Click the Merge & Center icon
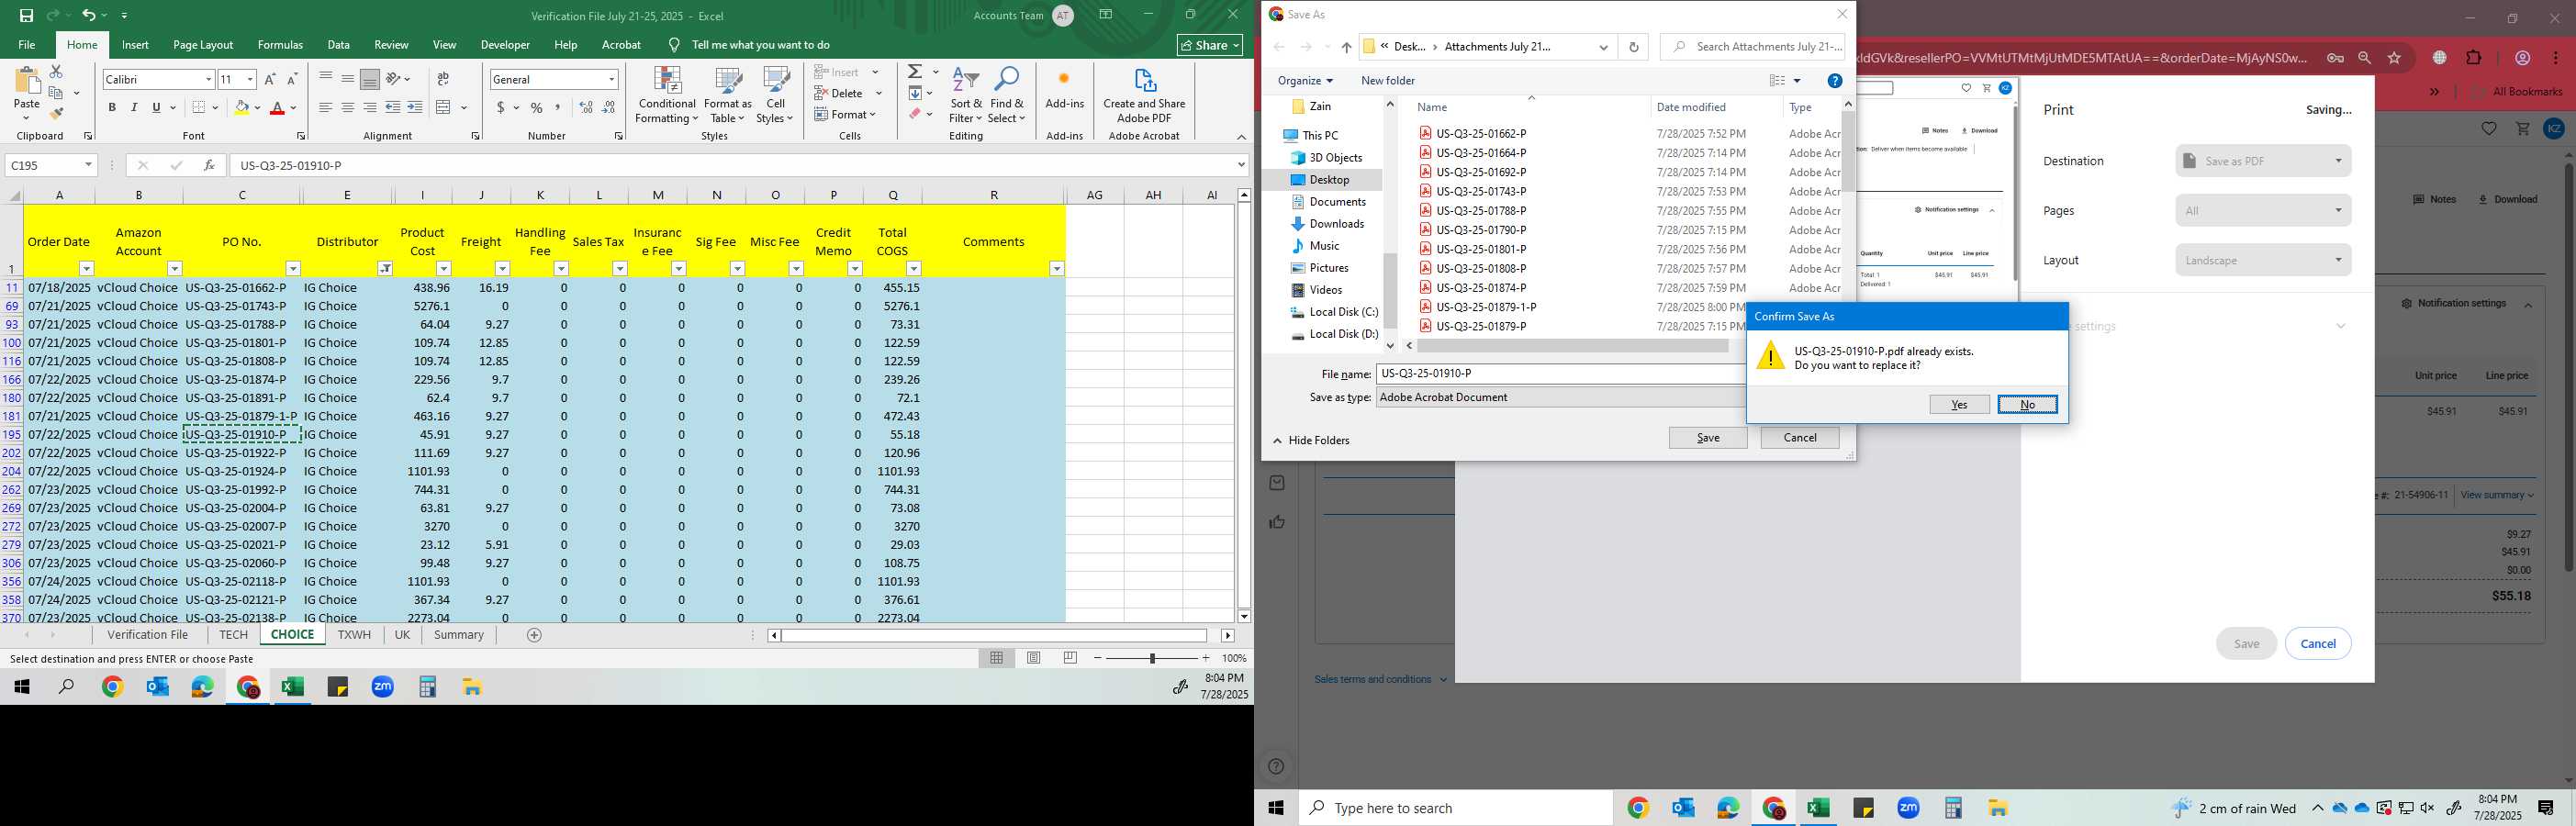 tap(444, 108)
